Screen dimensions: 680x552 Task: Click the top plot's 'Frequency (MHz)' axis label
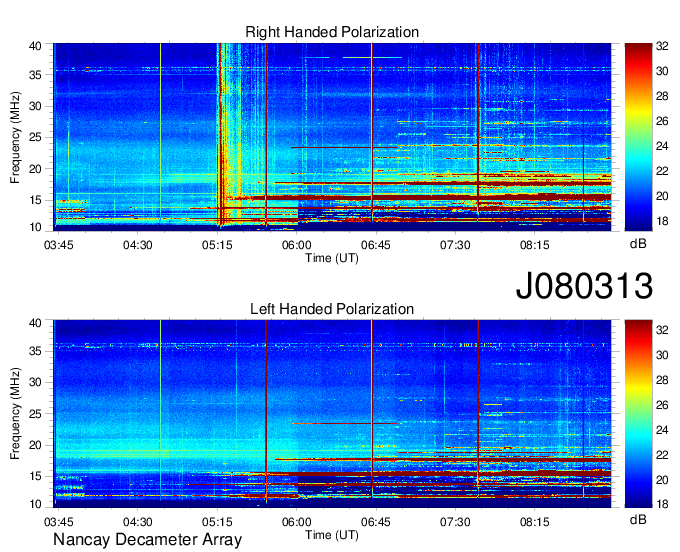coord(15,137)
